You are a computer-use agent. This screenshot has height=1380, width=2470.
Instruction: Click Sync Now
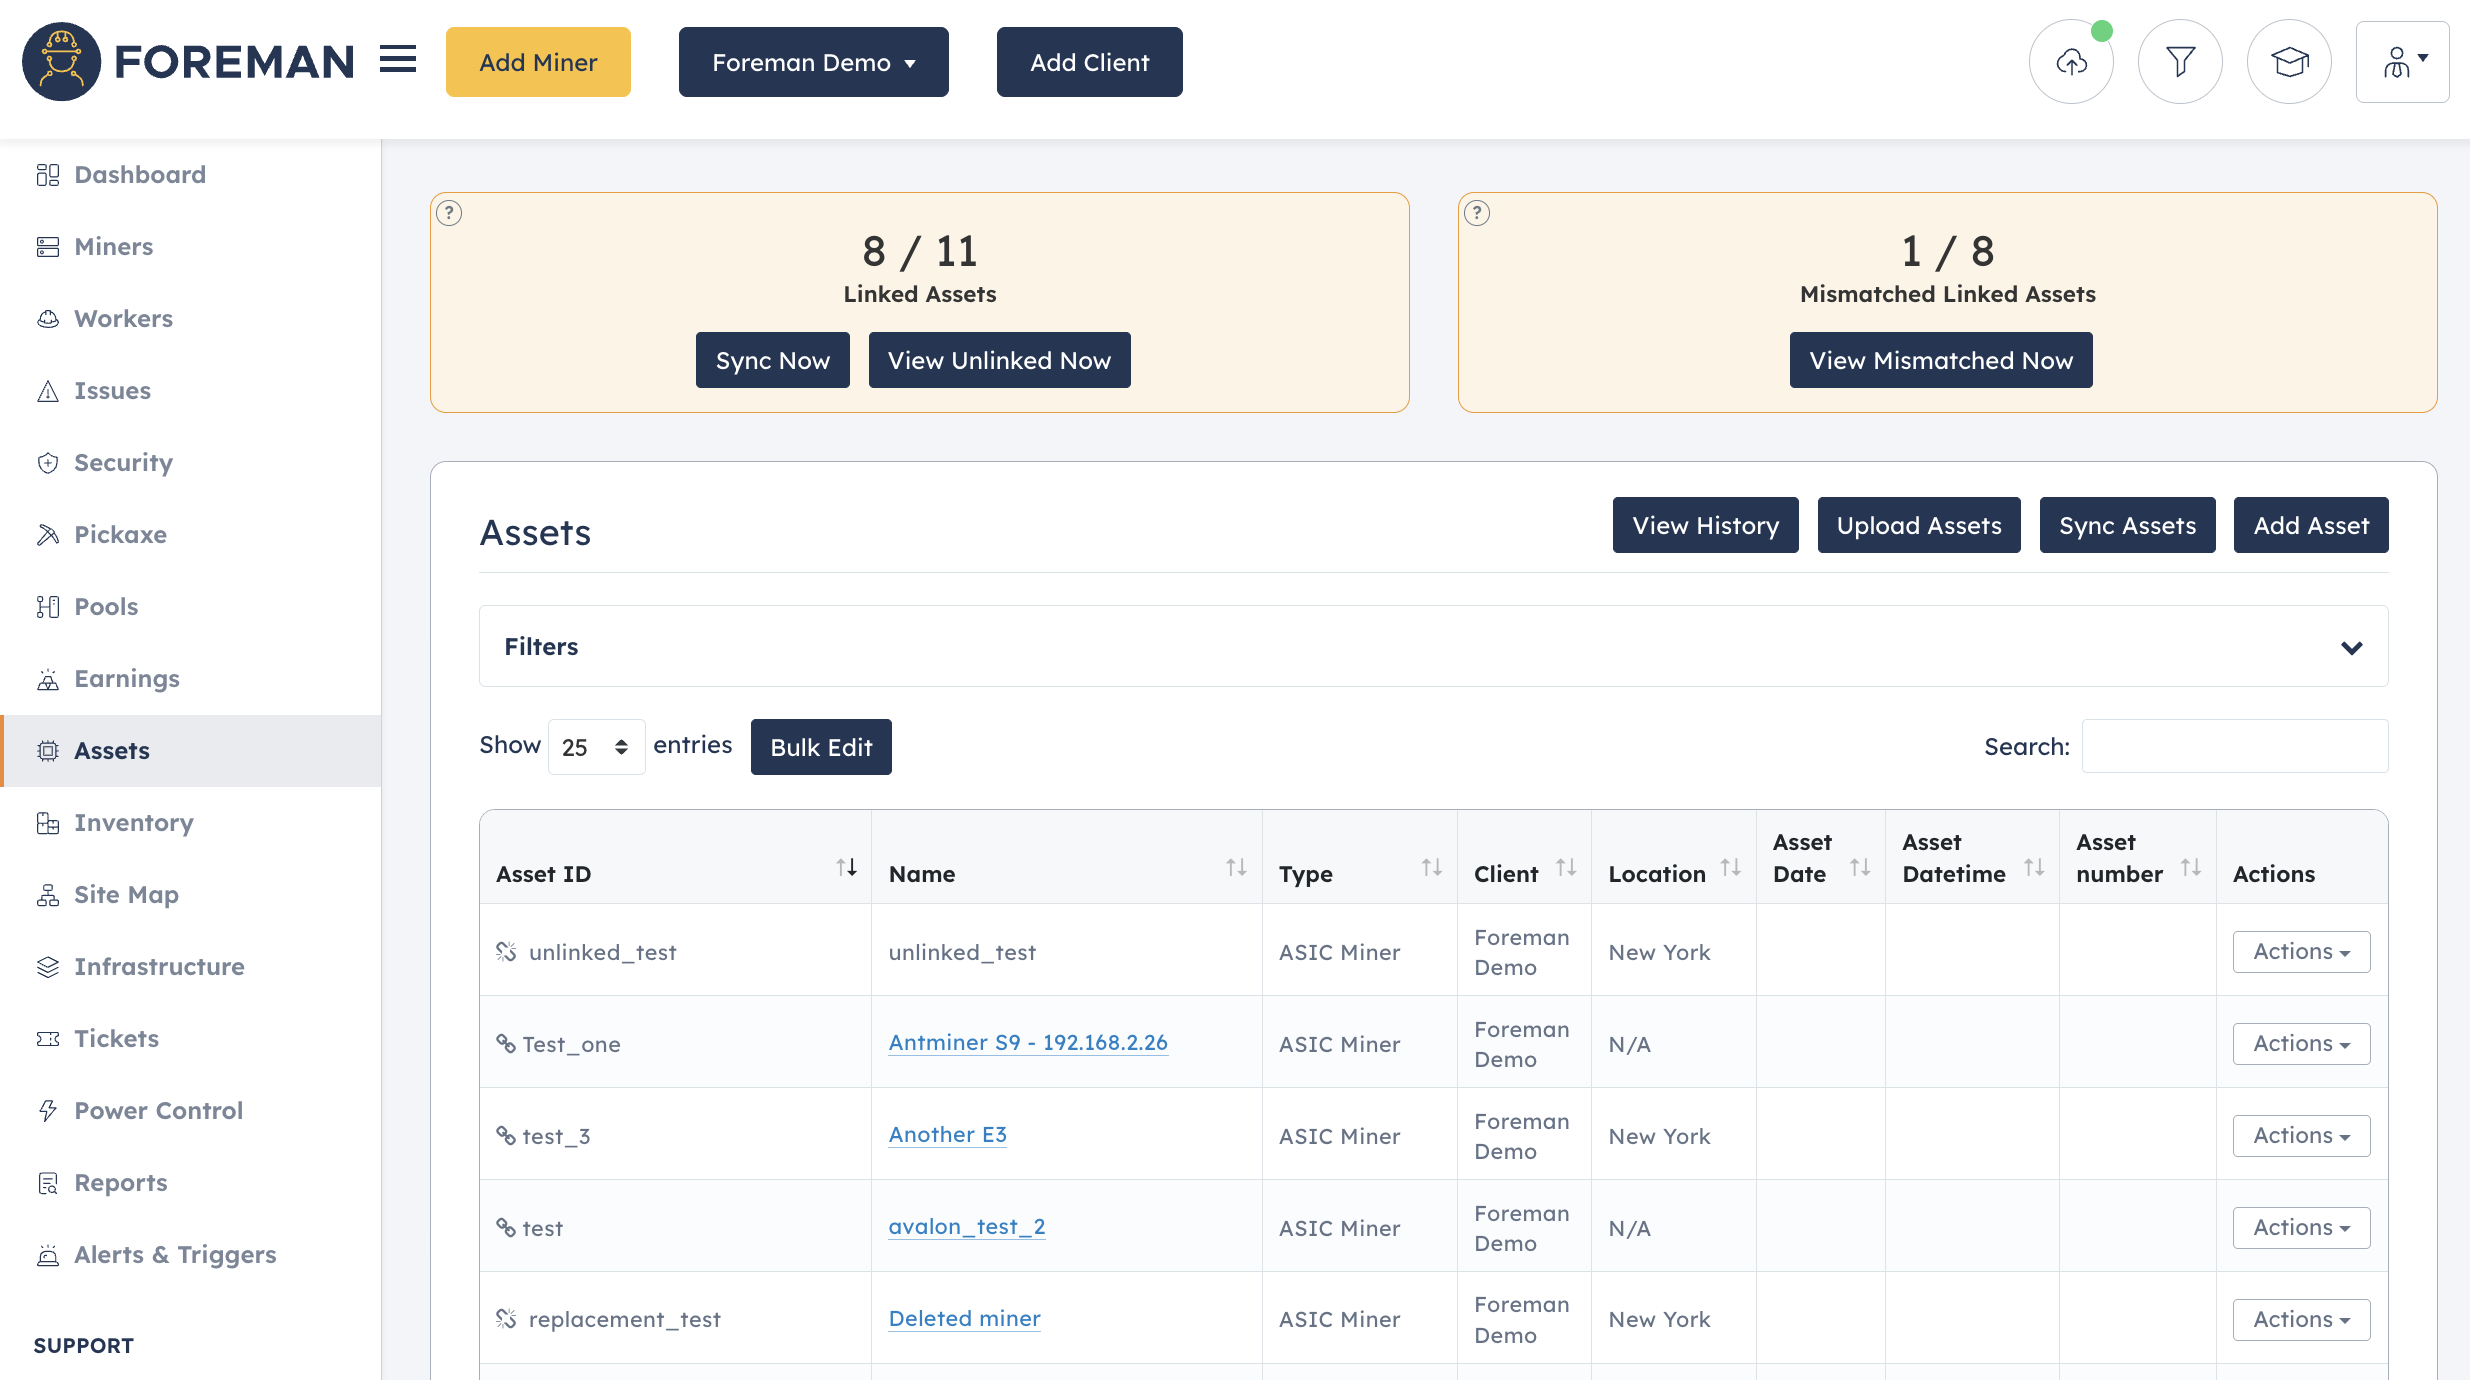pyautogui.click(x=772, y=360)
